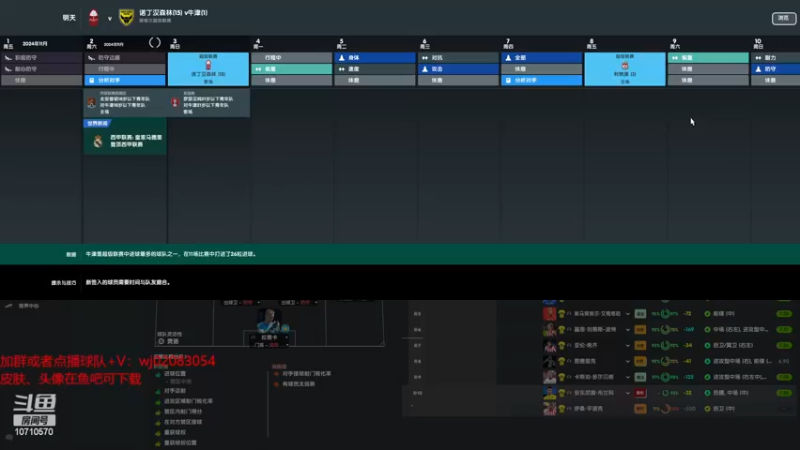Click the button in the top-right corner
The height and width of the screenshot is (450, 800).
coord(784,18)
